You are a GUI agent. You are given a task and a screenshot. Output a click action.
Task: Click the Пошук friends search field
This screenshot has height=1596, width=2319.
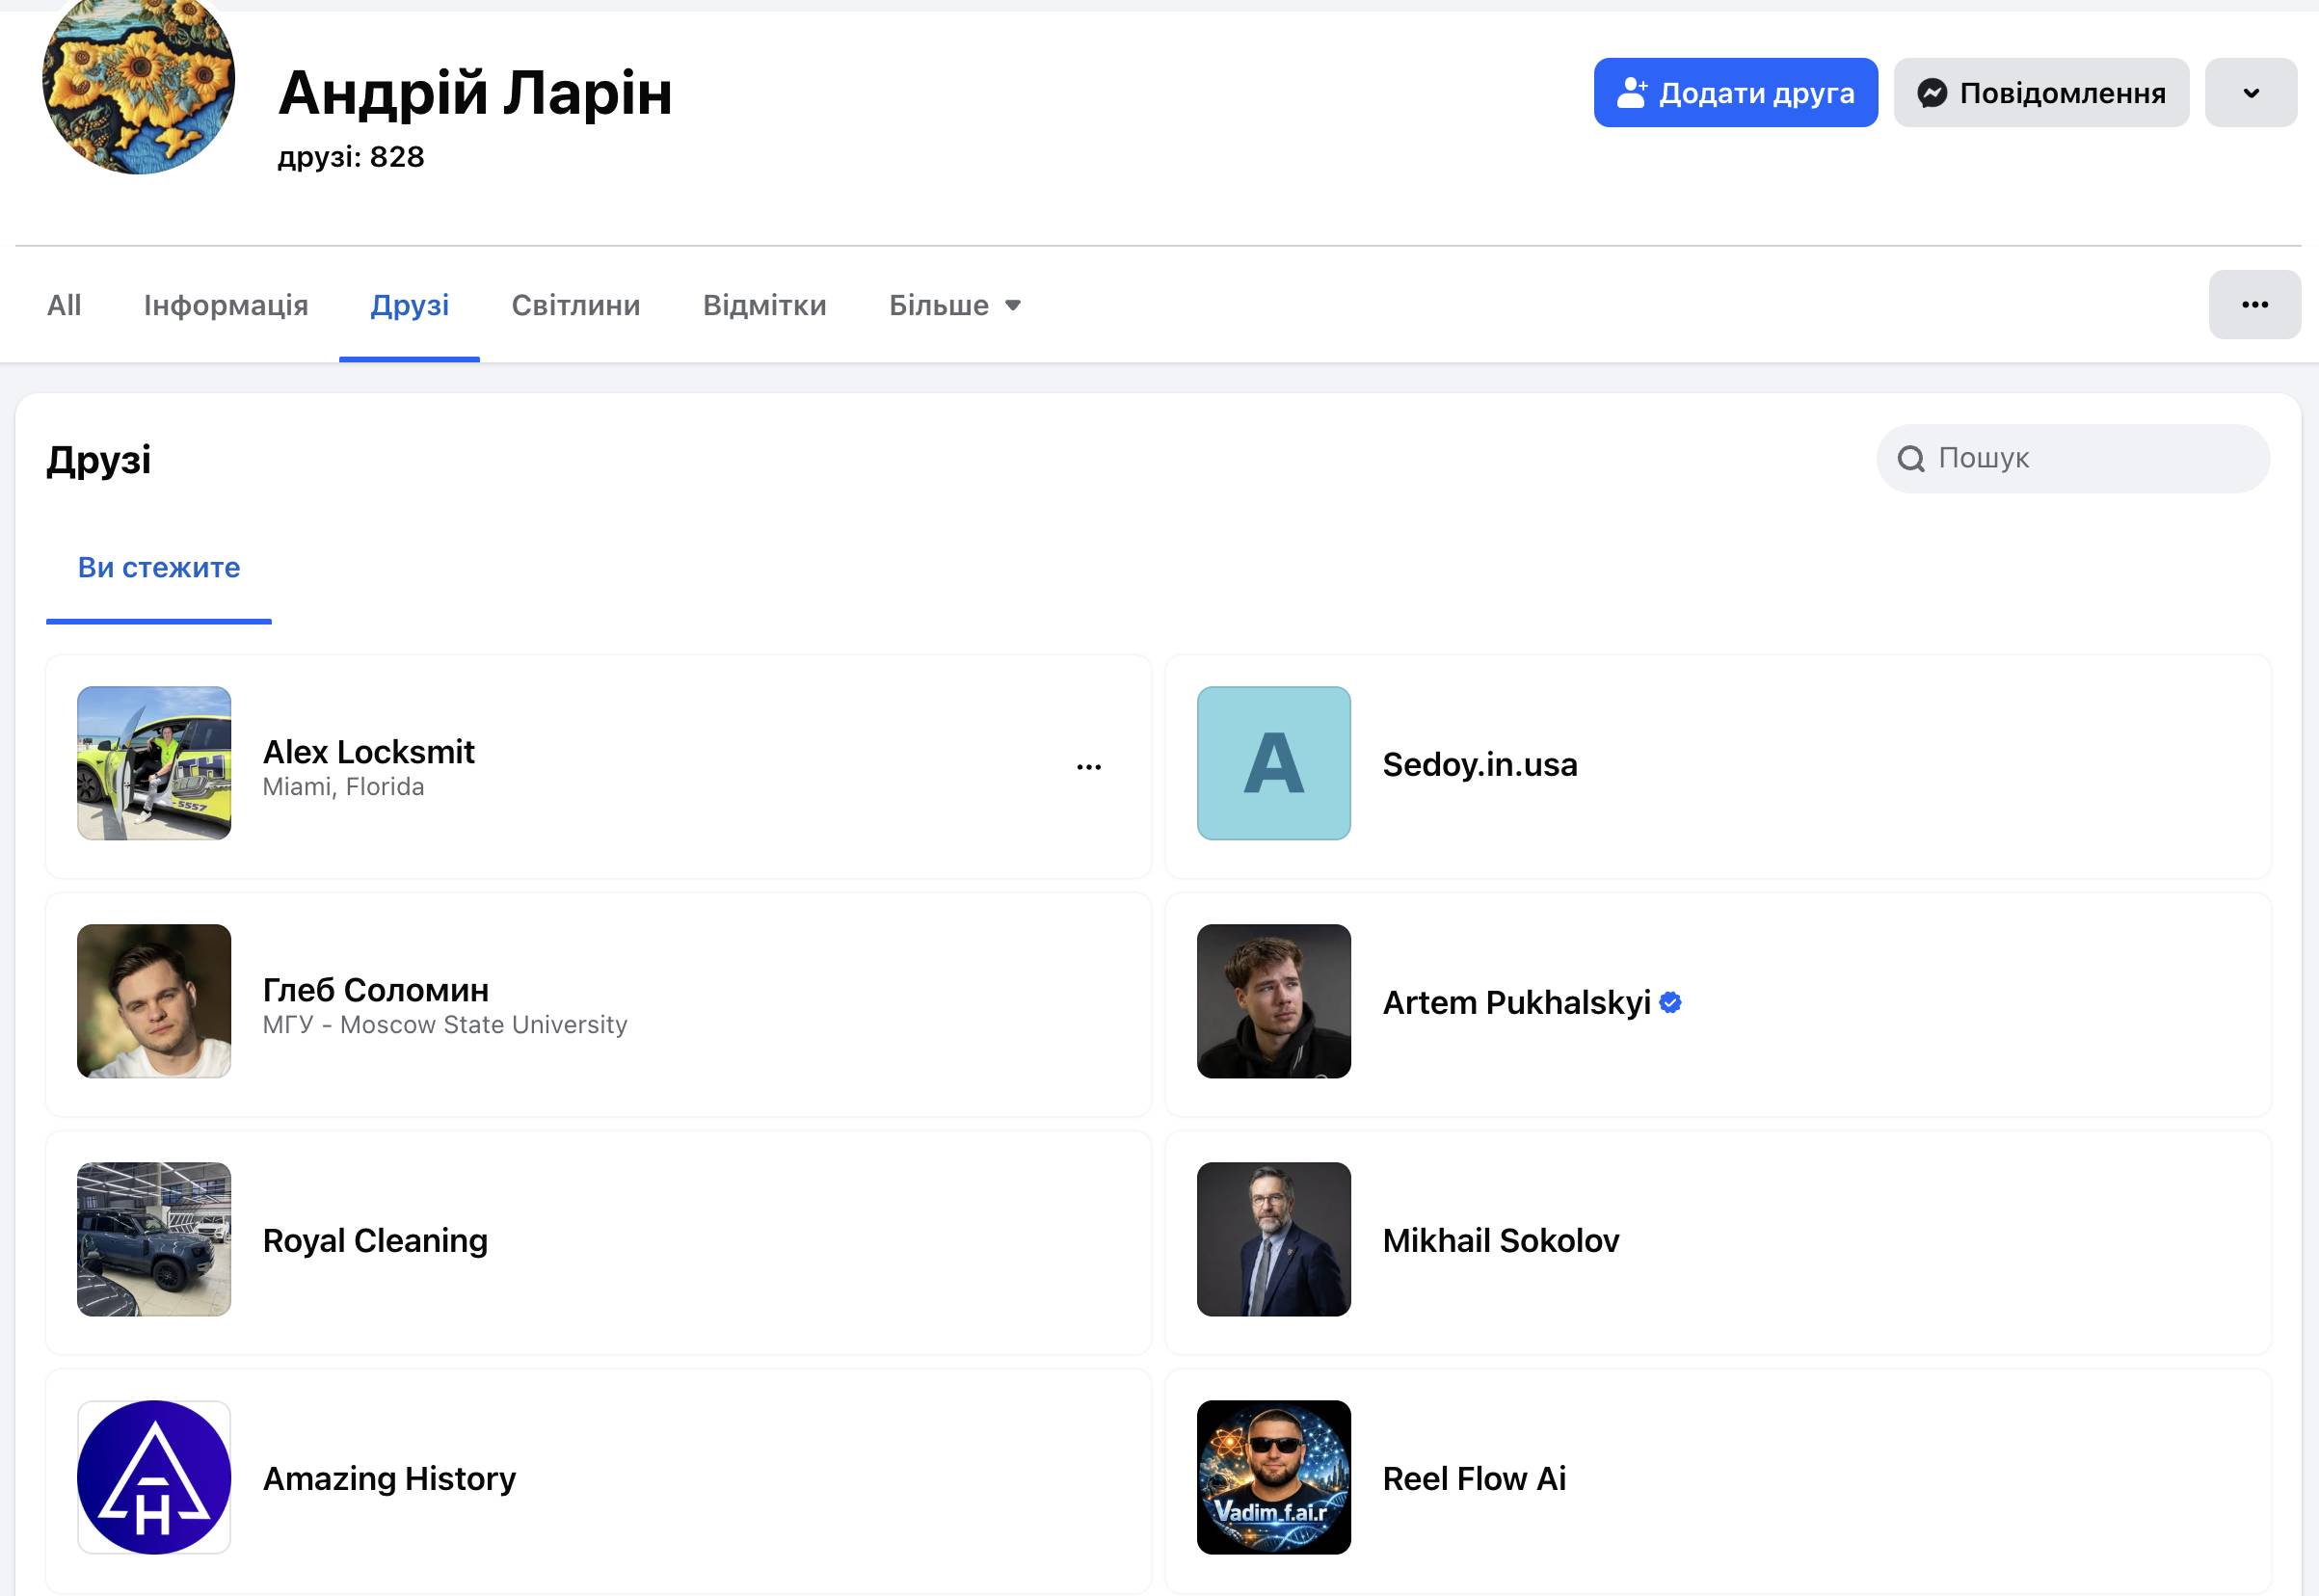2073,458
